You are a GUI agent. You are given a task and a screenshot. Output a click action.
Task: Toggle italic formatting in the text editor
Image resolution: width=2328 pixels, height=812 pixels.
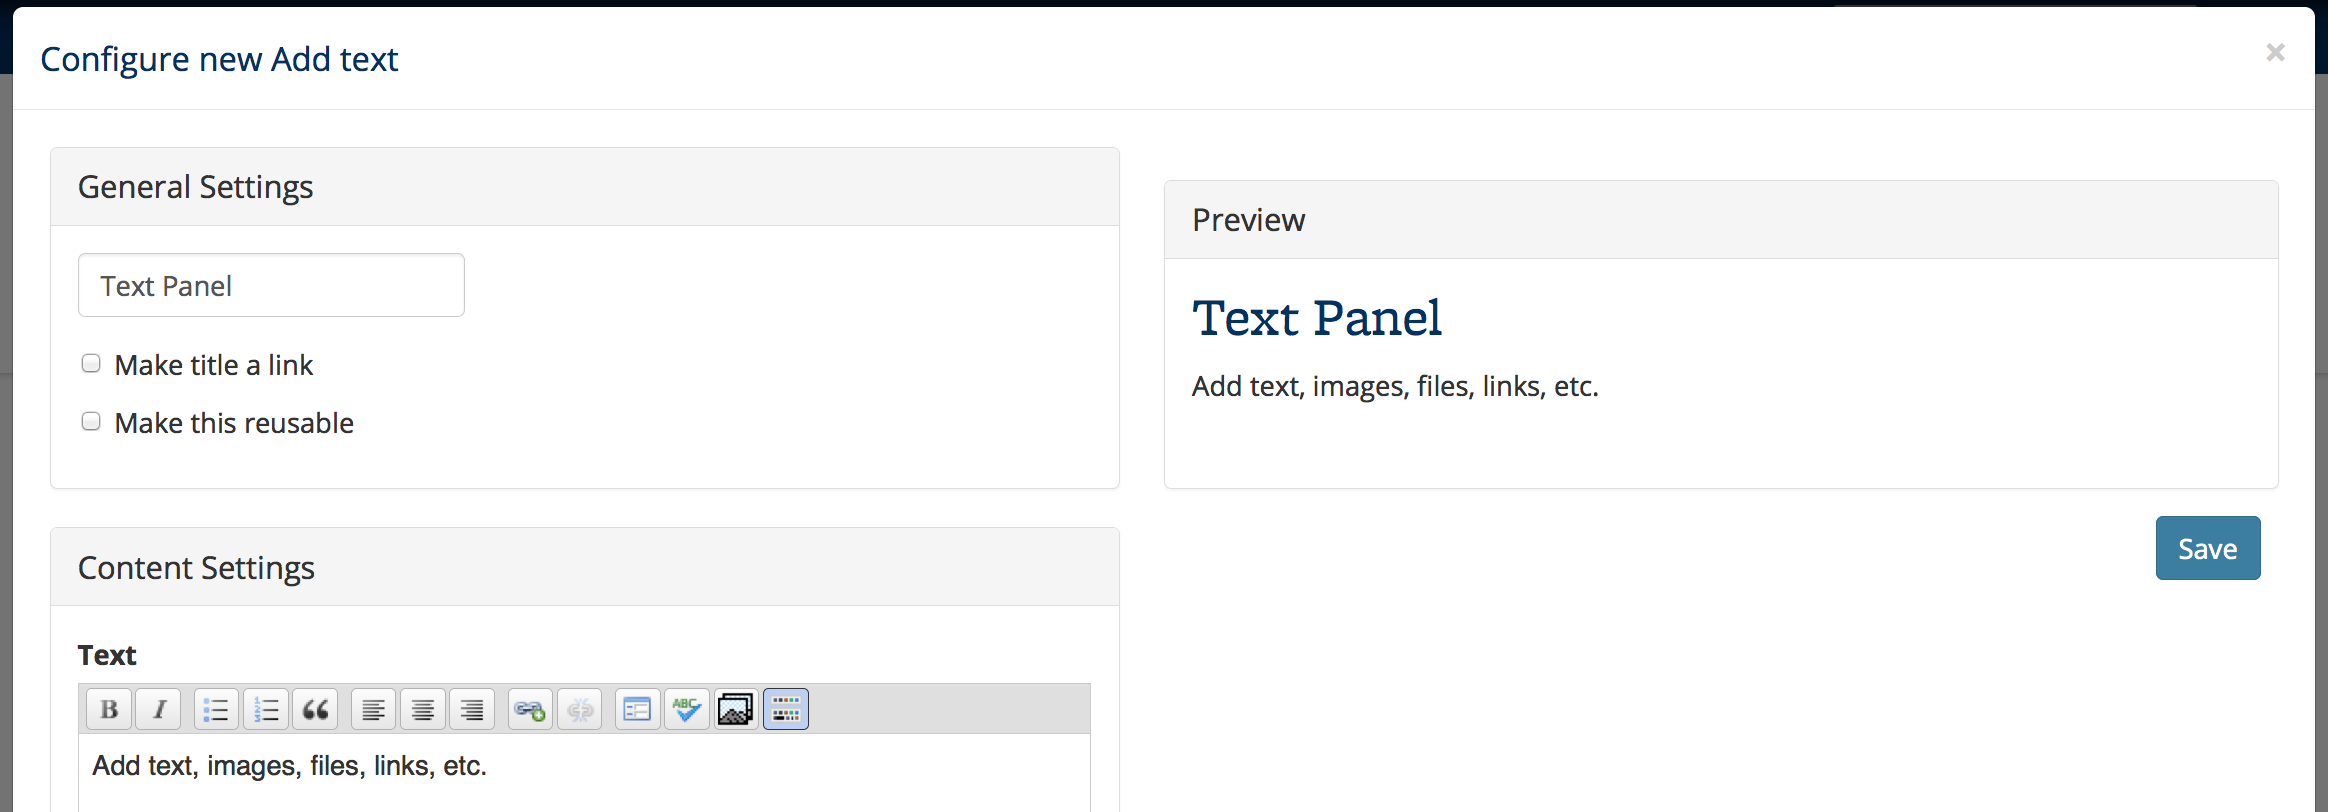[x=159, y=710]
